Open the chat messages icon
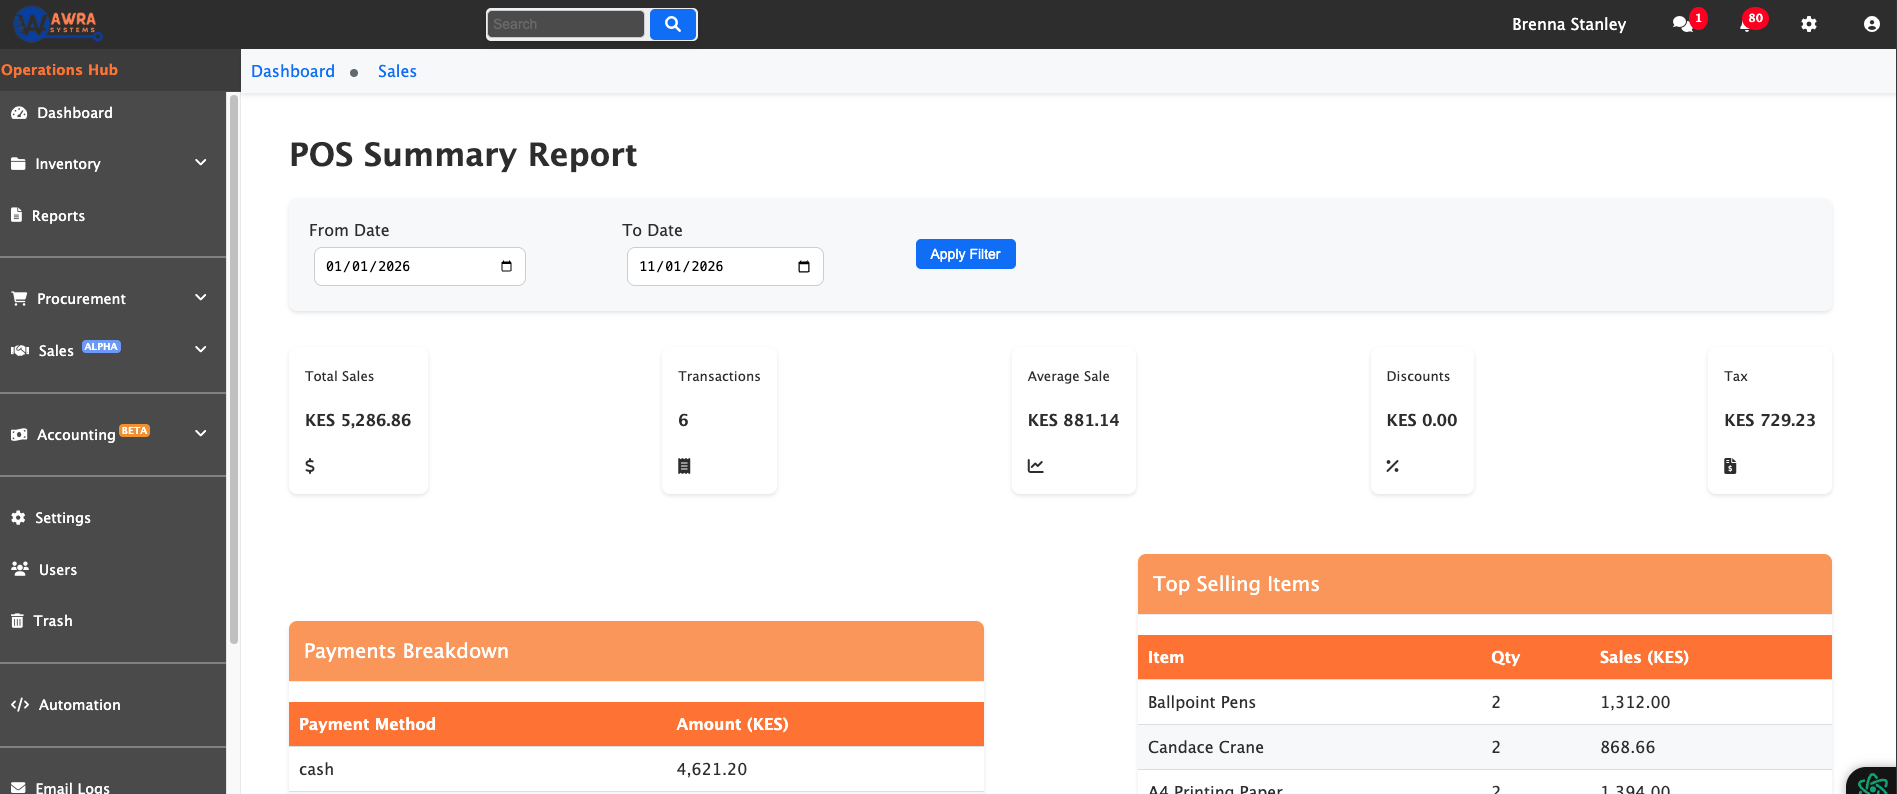This screenshot has width=1897, height=794. pos(1682,24)
